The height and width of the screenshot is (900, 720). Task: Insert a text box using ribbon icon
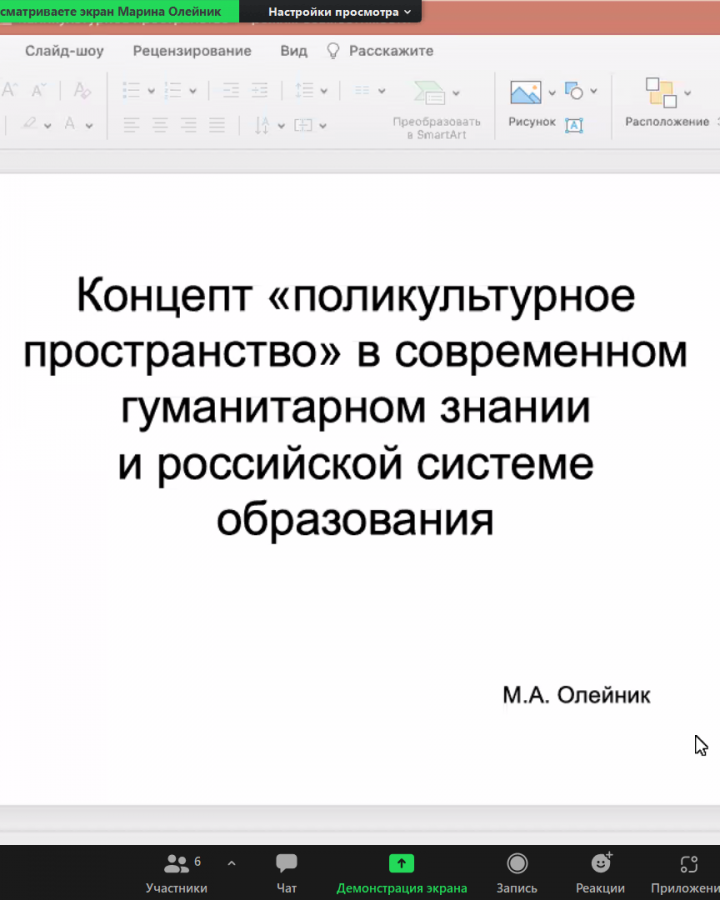tap(574, 125)
